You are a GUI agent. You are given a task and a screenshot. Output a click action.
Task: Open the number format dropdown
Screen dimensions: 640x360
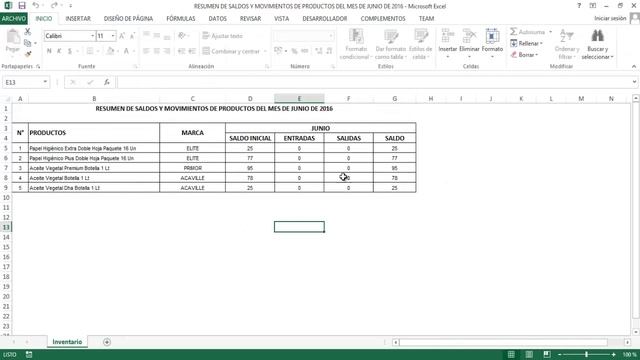point(331,36)
